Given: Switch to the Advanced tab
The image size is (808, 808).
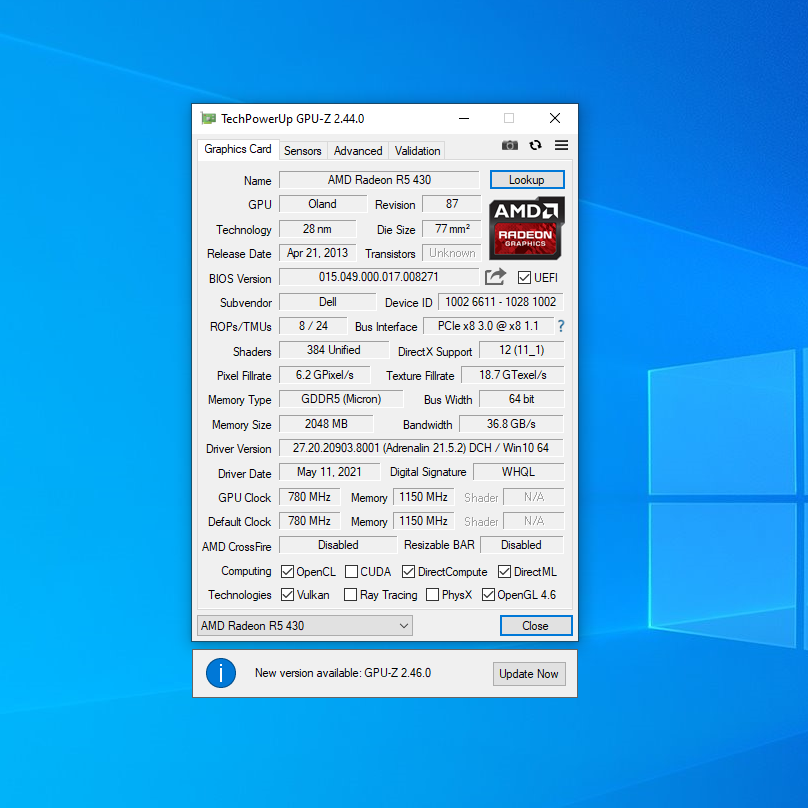Looking at the screenshot, I should tap(358, 151).
